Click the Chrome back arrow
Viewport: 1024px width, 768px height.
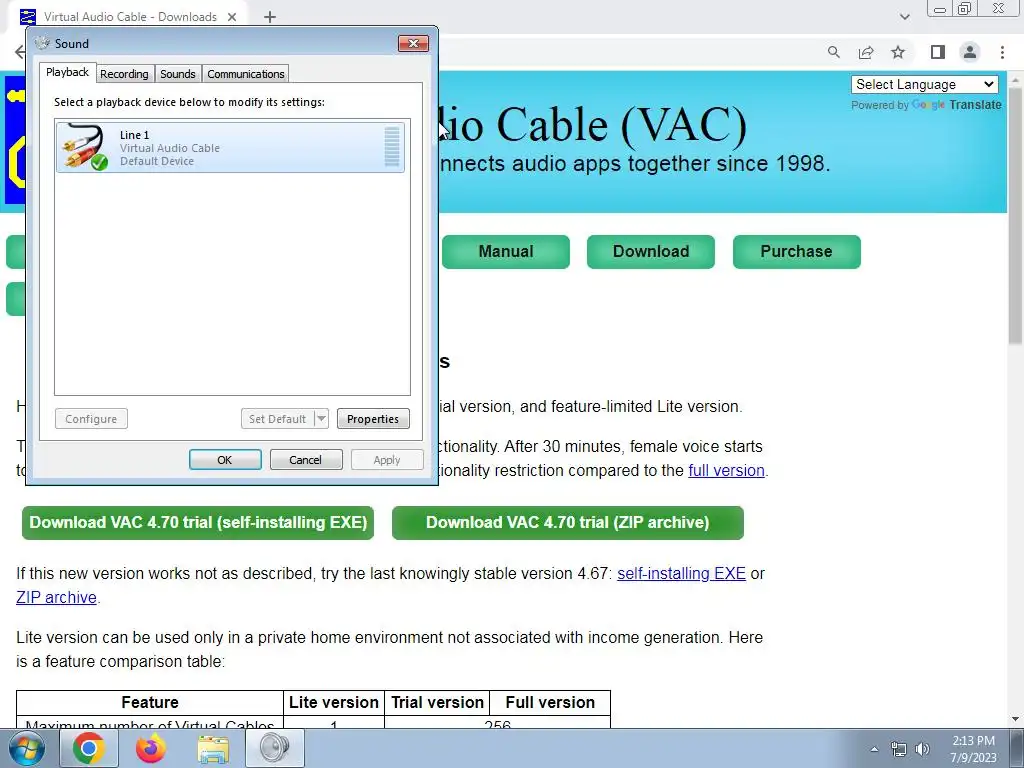[20, 52]
